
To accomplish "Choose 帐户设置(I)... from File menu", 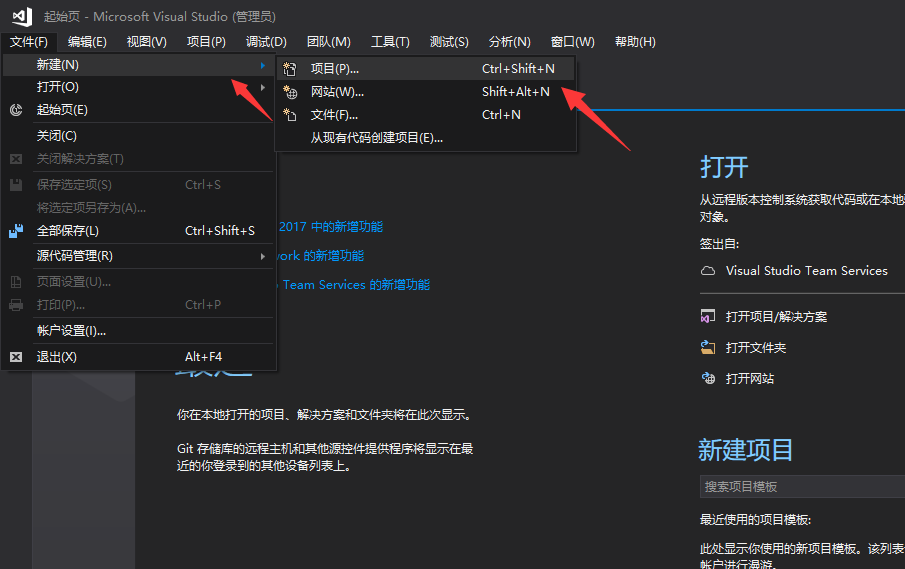I will (x=71, y=331).
